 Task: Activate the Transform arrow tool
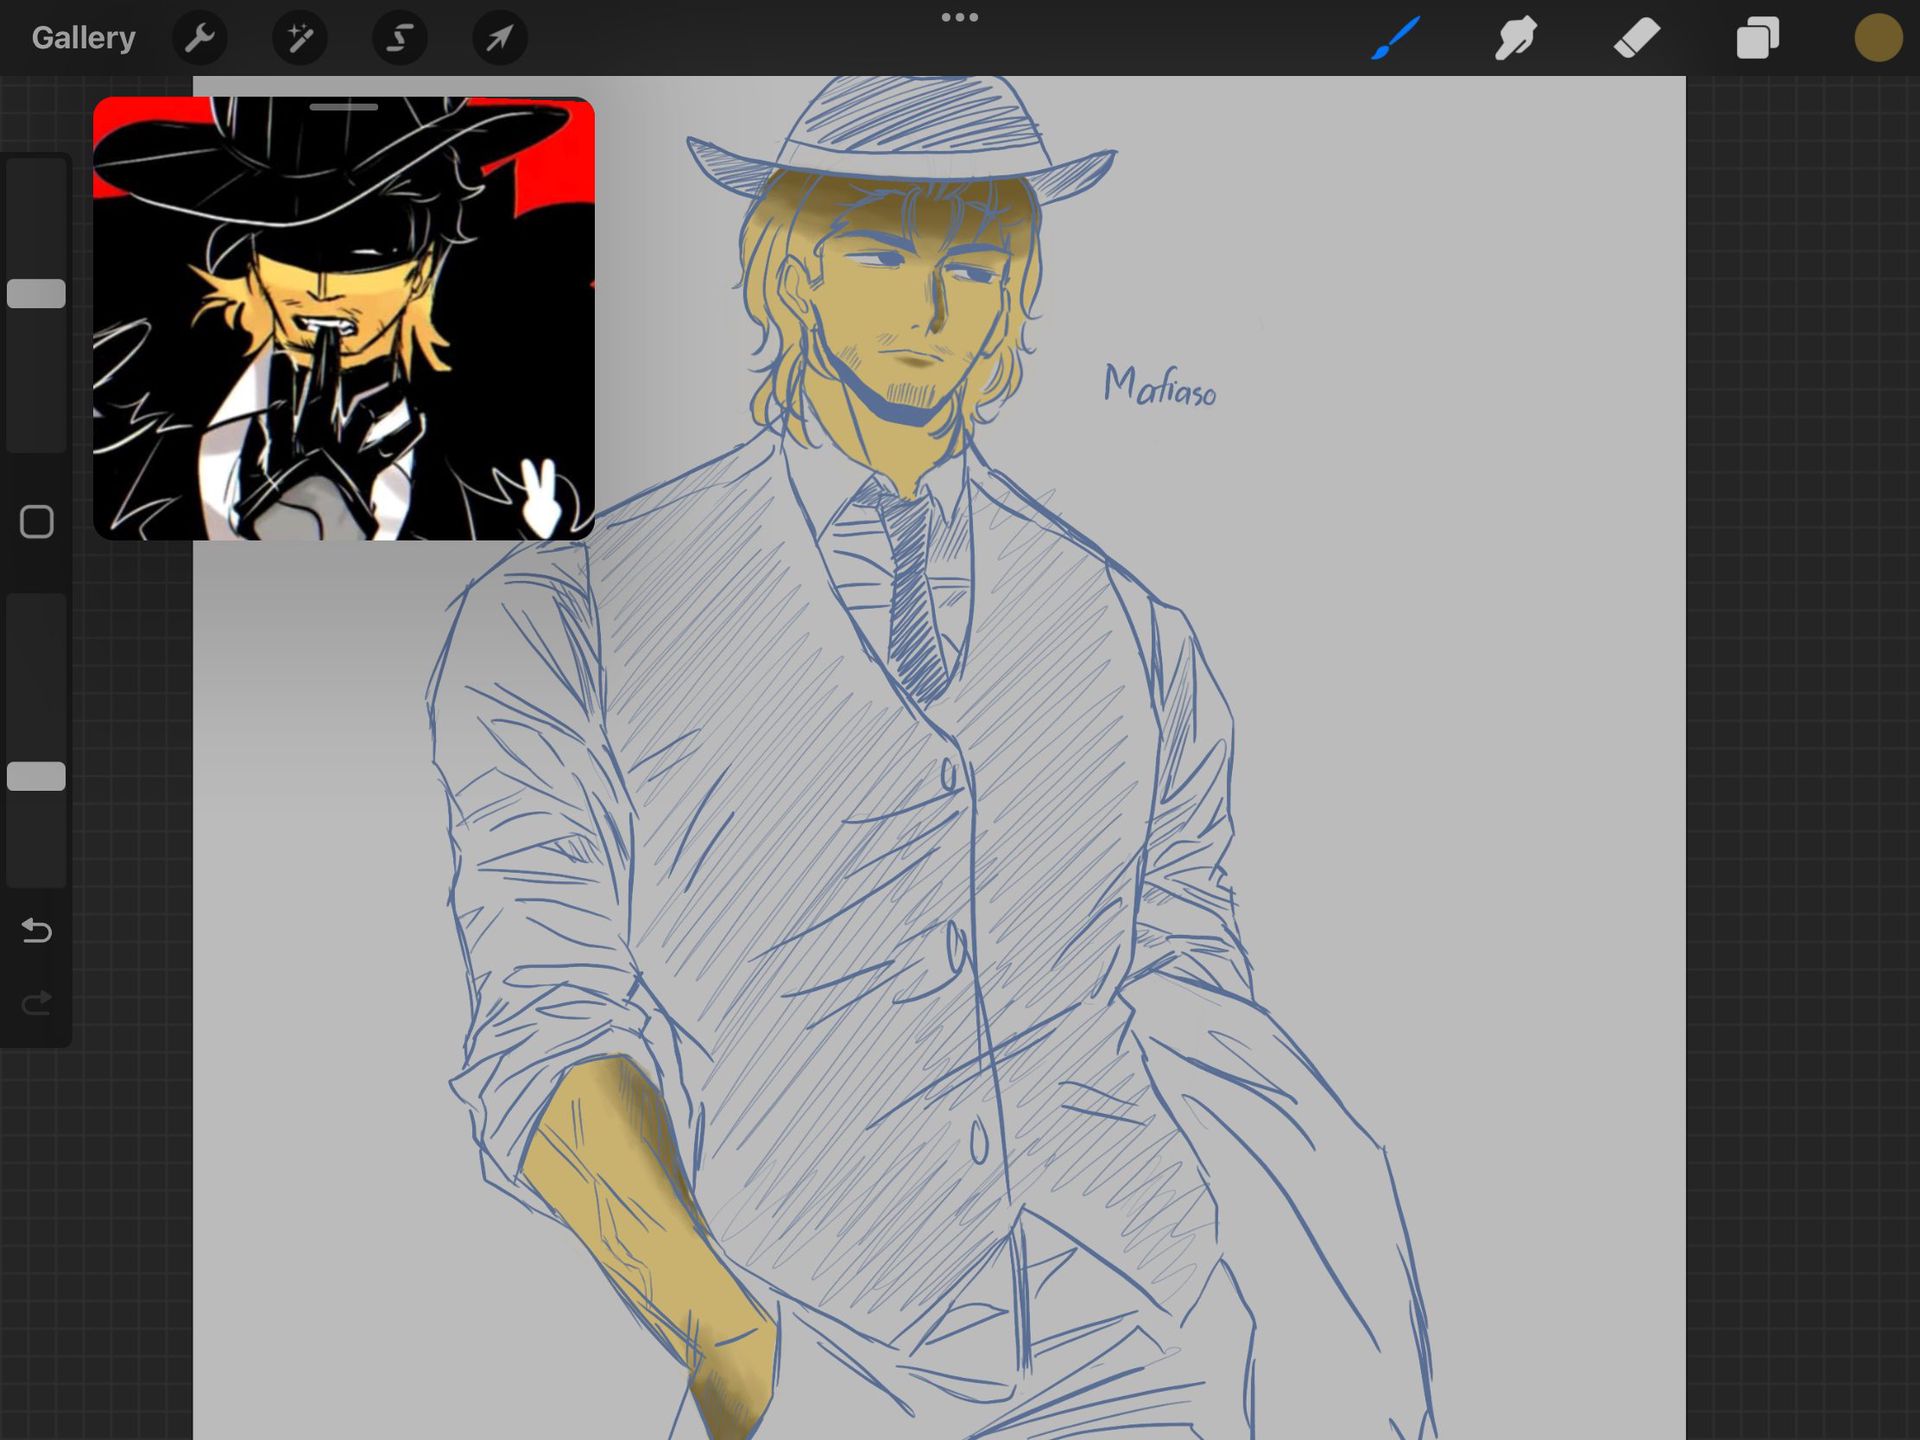[500, 38]
